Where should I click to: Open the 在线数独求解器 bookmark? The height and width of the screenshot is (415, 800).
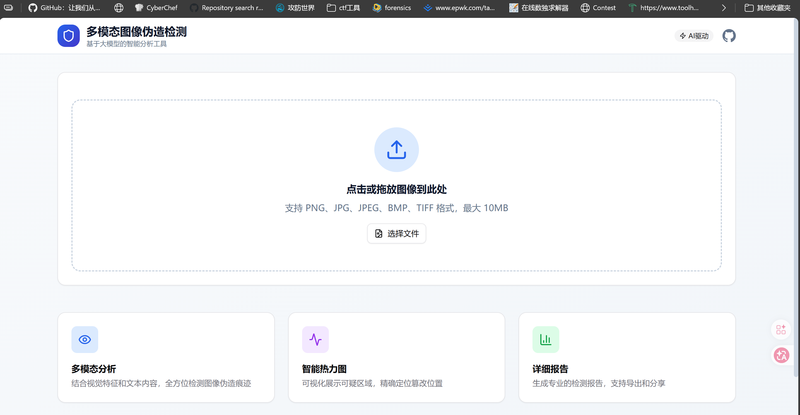[x=538, y=7]
